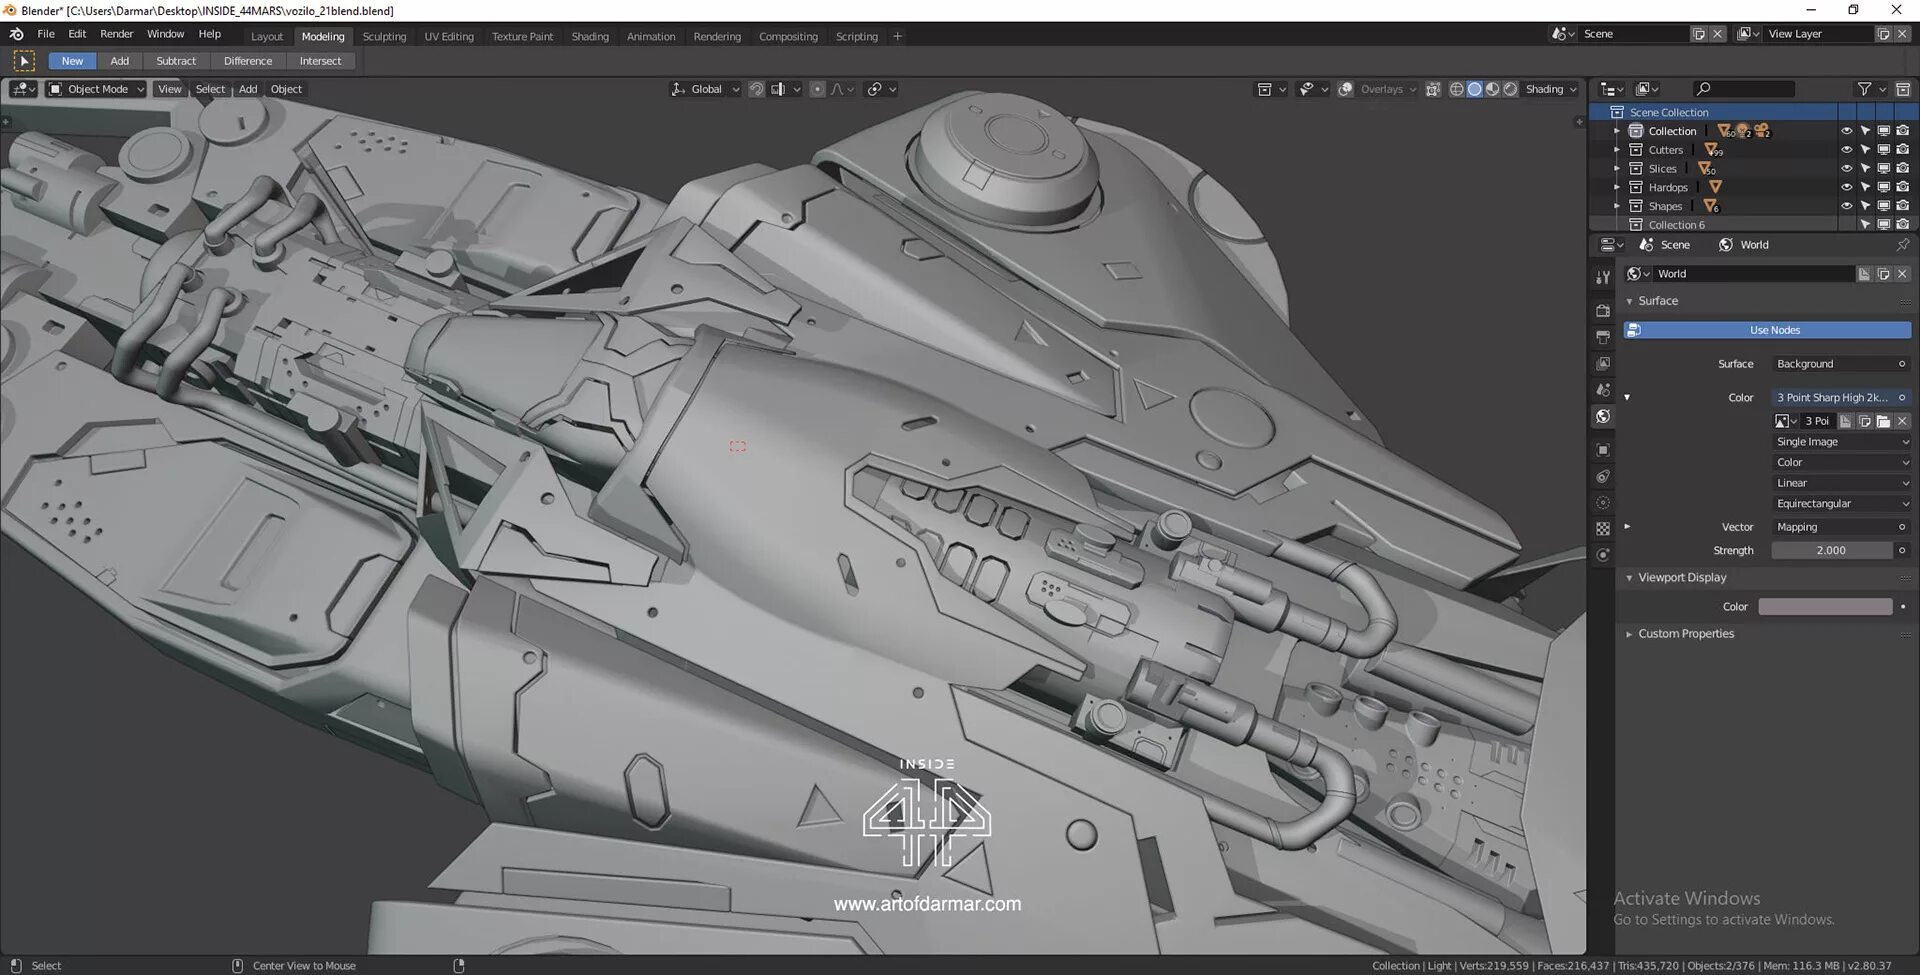Screen dimensions: 1920x975
Task: Click the Intersect boolean button
Action: 320,61
